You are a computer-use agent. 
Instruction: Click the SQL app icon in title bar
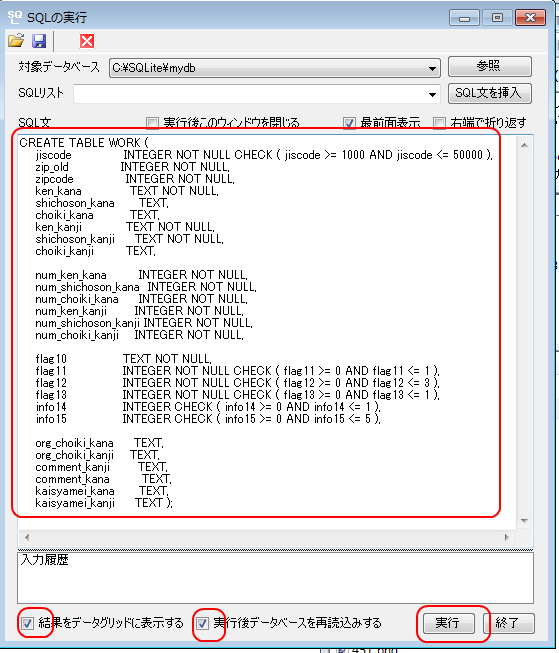click(x=14, y=17)
